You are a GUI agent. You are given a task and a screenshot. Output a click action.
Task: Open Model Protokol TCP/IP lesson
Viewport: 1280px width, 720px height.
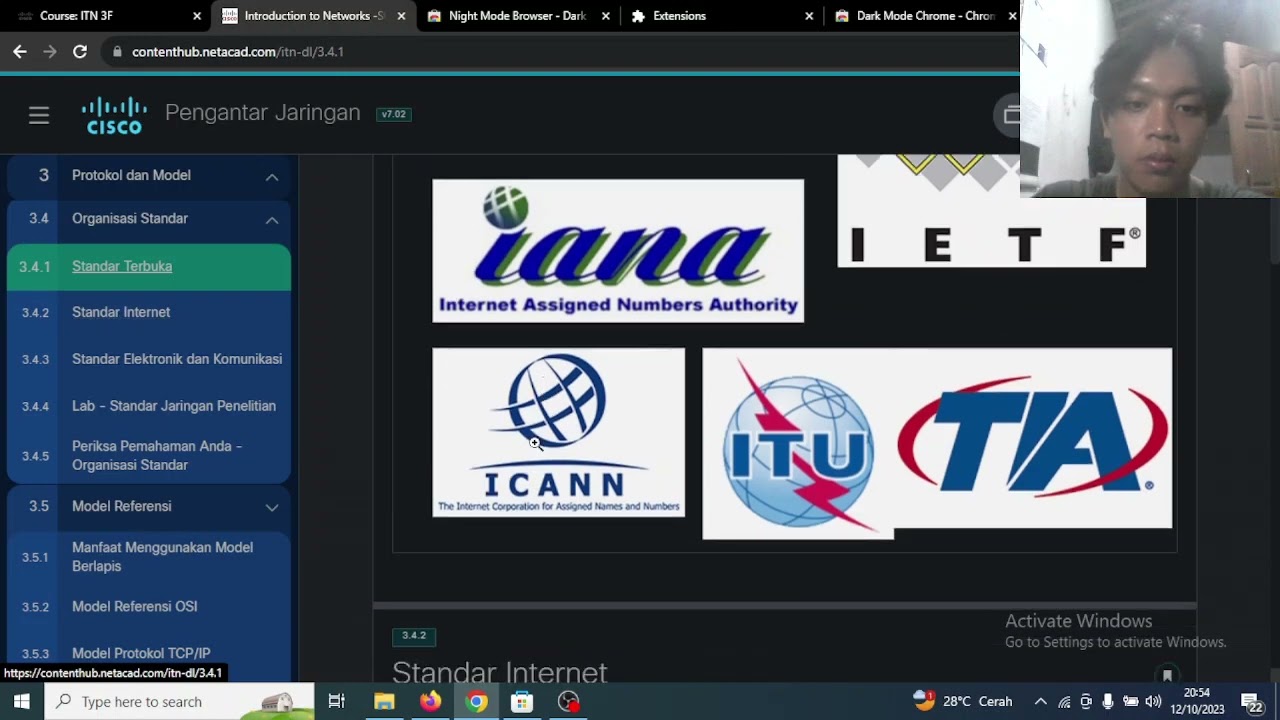(149, 654)
